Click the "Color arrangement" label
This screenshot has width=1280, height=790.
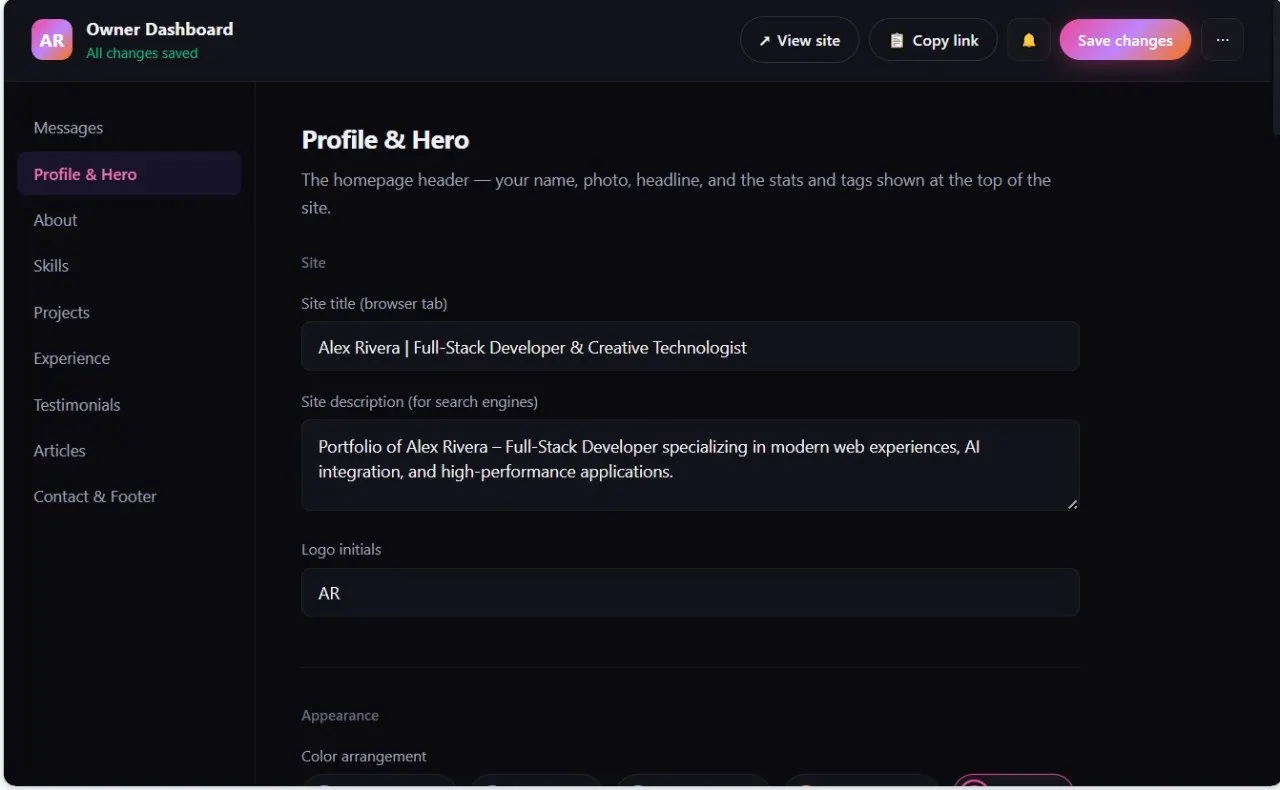click(364, 757)
